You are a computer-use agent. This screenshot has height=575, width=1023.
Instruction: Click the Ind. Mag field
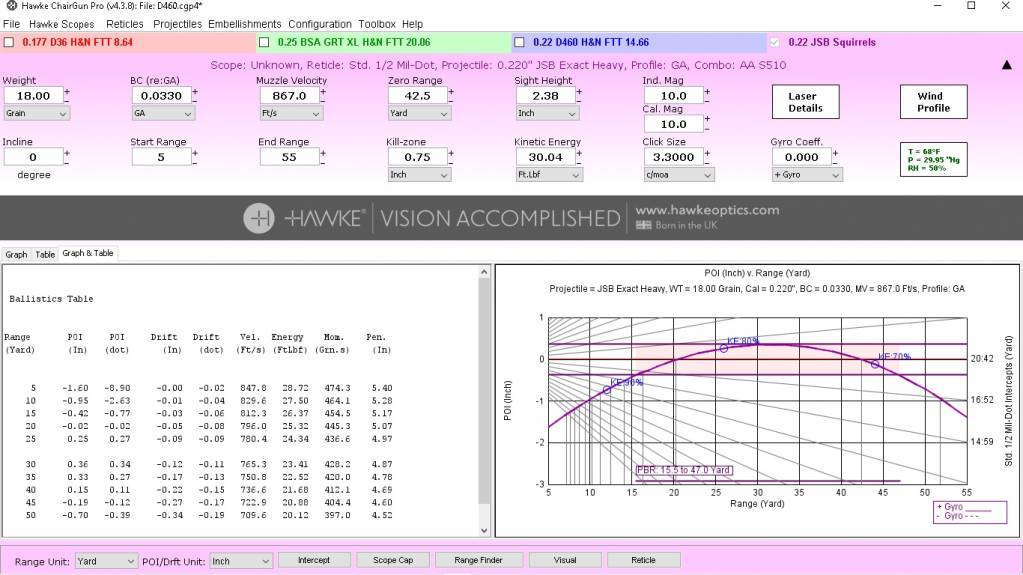click(673, 95)
